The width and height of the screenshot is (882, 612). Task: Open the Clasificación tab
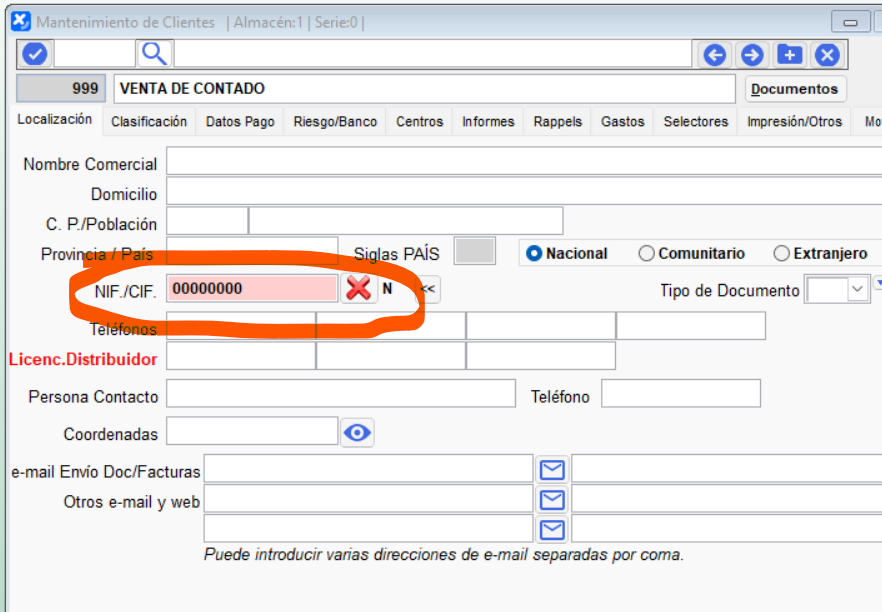pos(149,121)
